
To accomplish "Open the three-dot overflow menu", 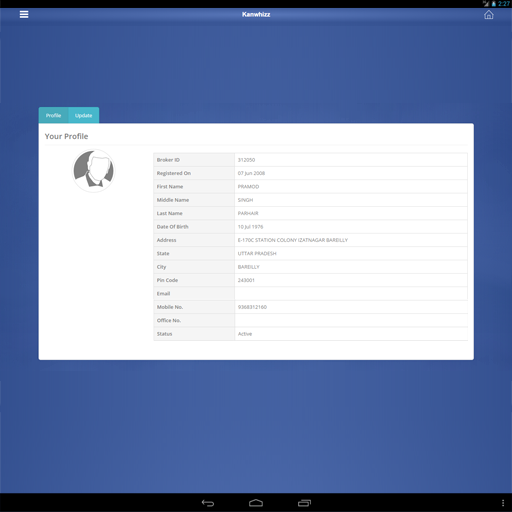I will coord(503,503).
